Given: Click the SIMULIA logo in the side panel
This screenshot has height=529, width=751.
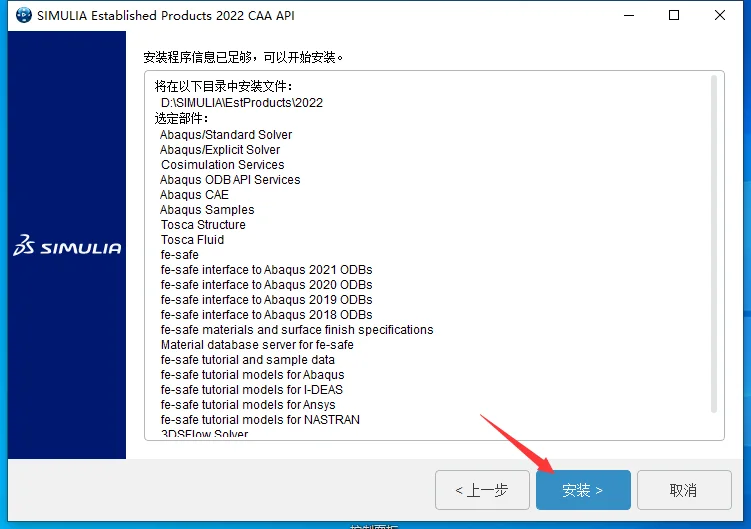Looking at the screenshot, I should tap(67, 245).
